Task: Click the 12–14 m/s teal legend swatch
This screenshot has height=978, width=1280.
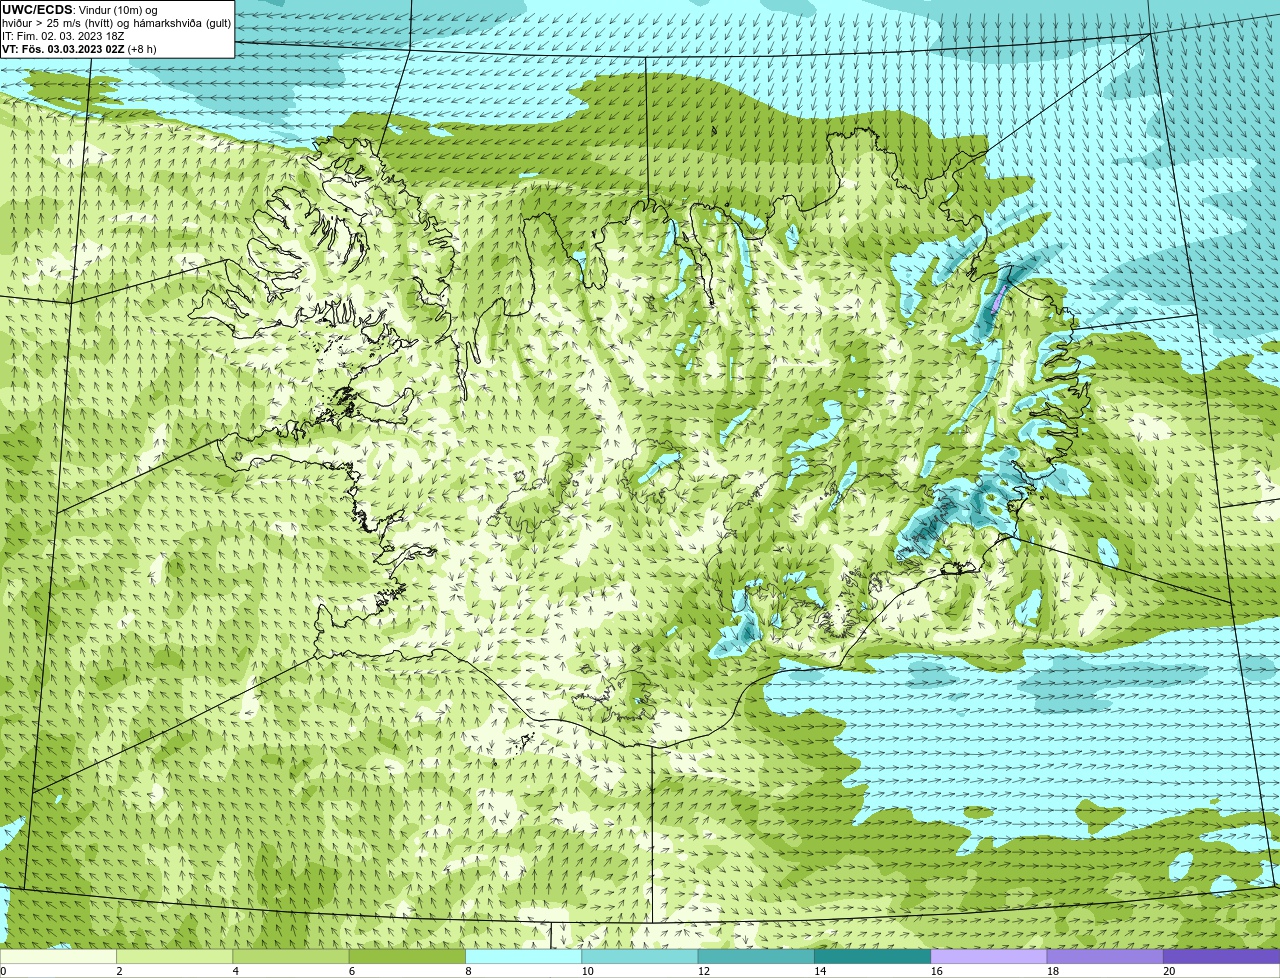Action: tap(756, 956)
